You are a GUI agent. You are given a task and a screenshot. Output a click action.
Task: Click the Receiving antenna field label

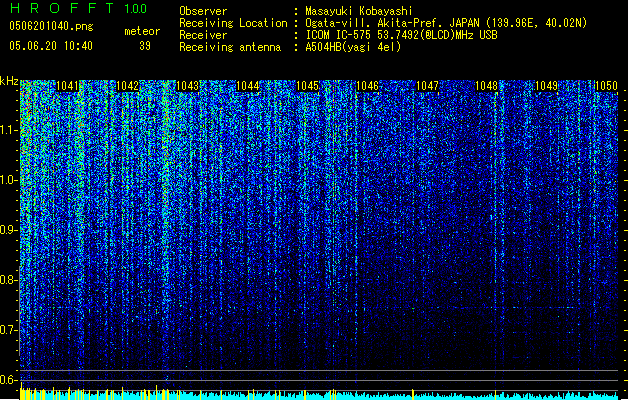pyautogui.click(x=230, y=47)
